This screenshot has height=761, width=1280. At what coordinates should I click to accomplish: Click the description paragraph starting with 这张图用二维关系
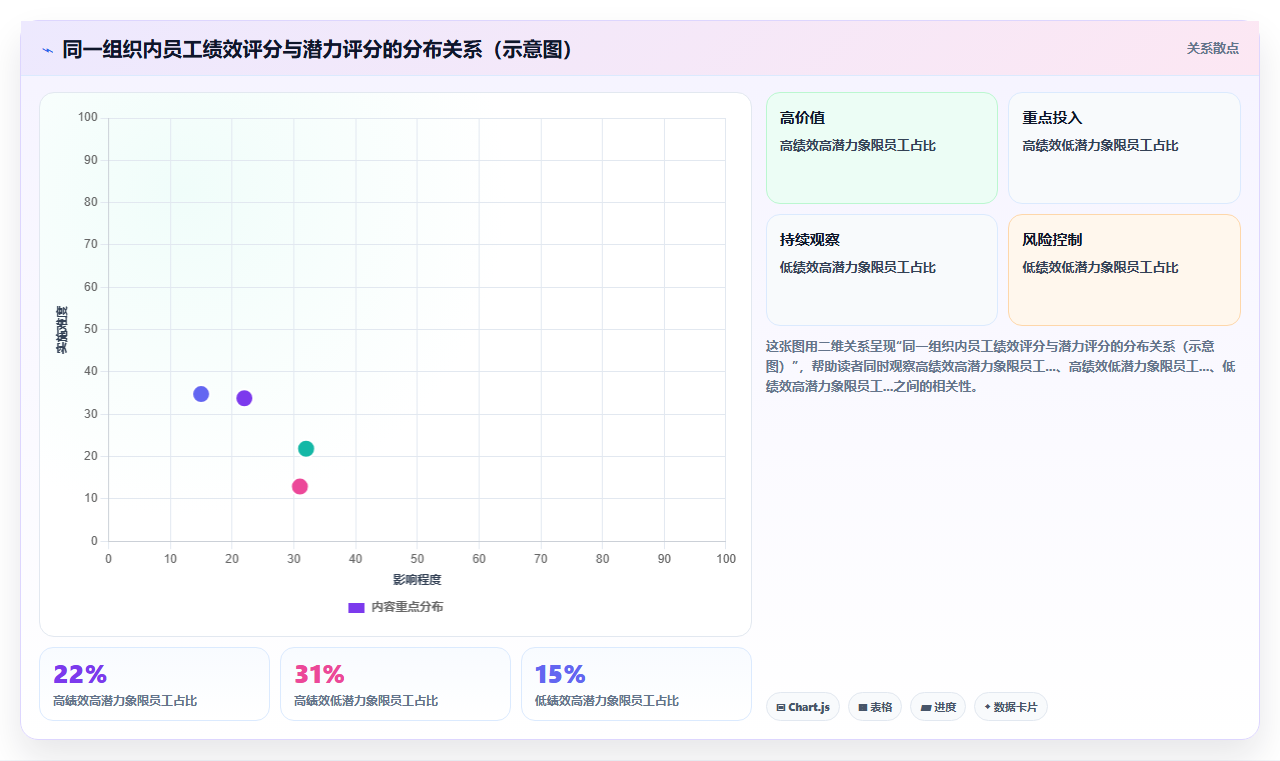click(1000, 366)
